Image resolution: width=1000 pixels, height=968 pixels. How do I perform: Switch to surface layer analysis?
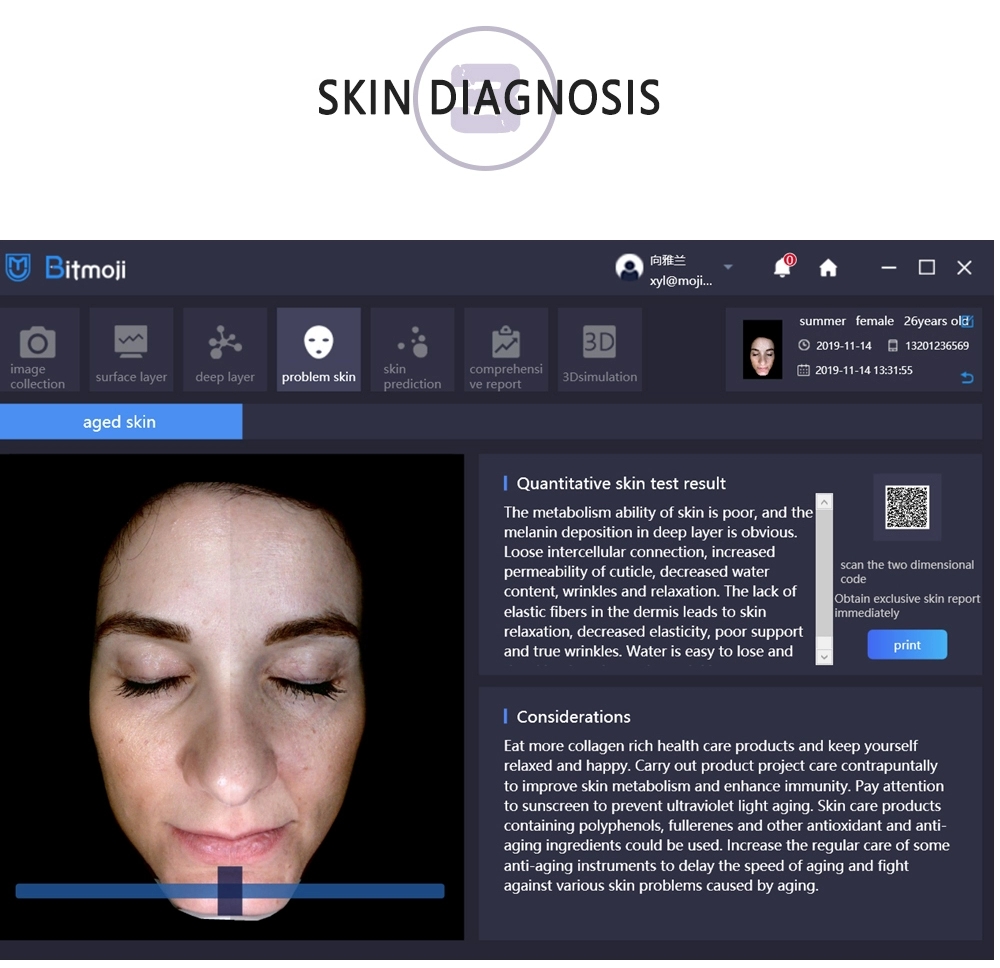pos(131,349)
